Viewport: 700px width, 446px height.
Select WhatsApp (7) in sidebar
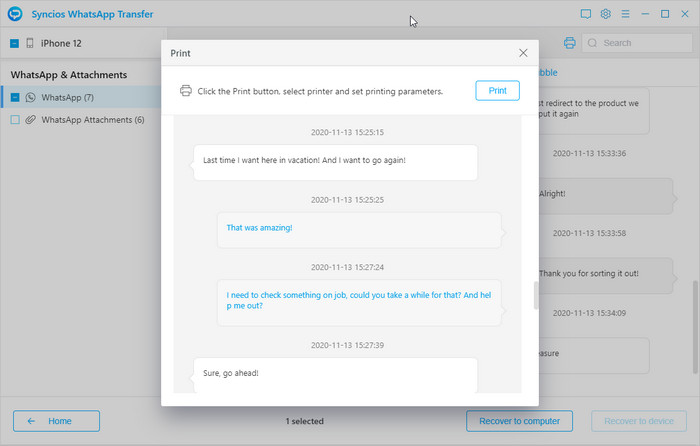(81, 97)
